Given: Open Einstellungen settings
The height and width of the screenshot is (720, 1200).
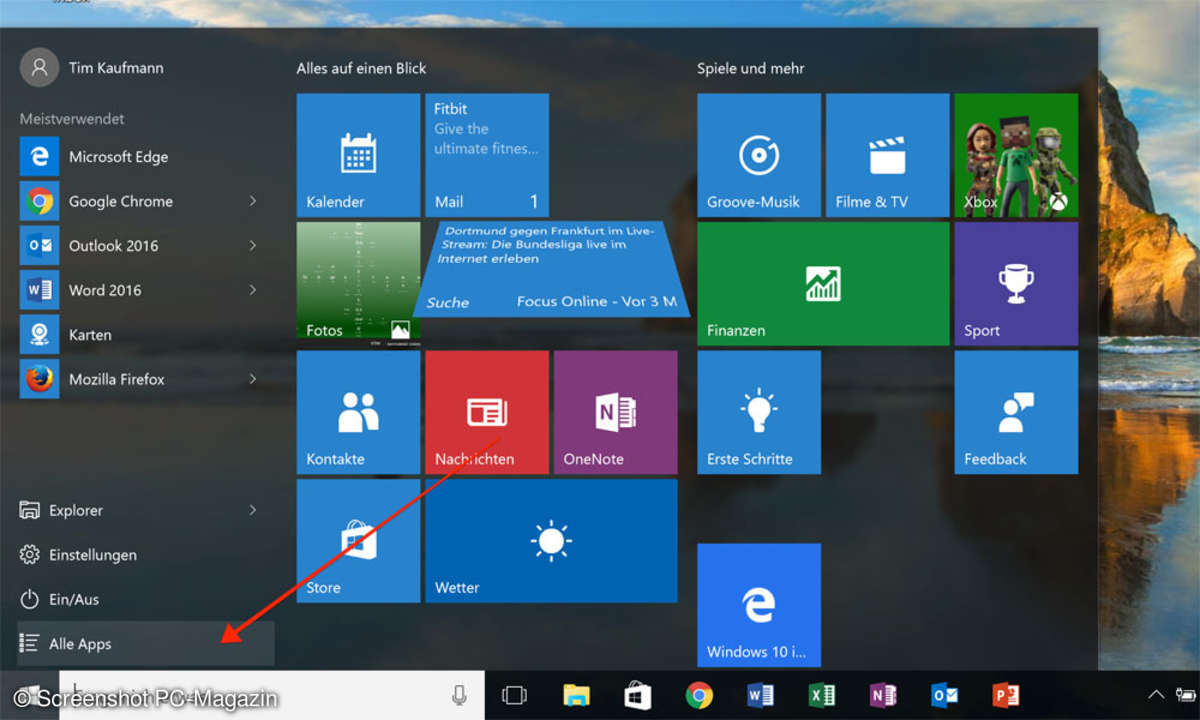Looking at the screenshot, I should click(x=146, y=555).
